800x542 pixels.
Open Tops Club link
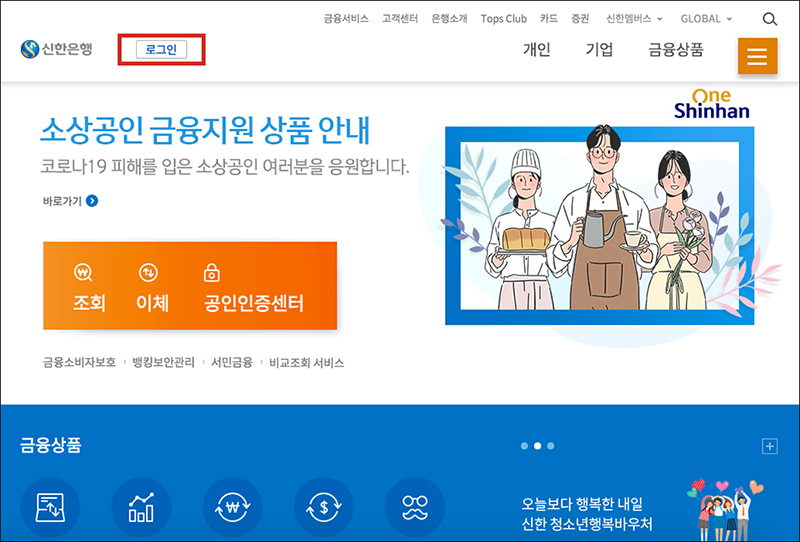click(504, 19)
